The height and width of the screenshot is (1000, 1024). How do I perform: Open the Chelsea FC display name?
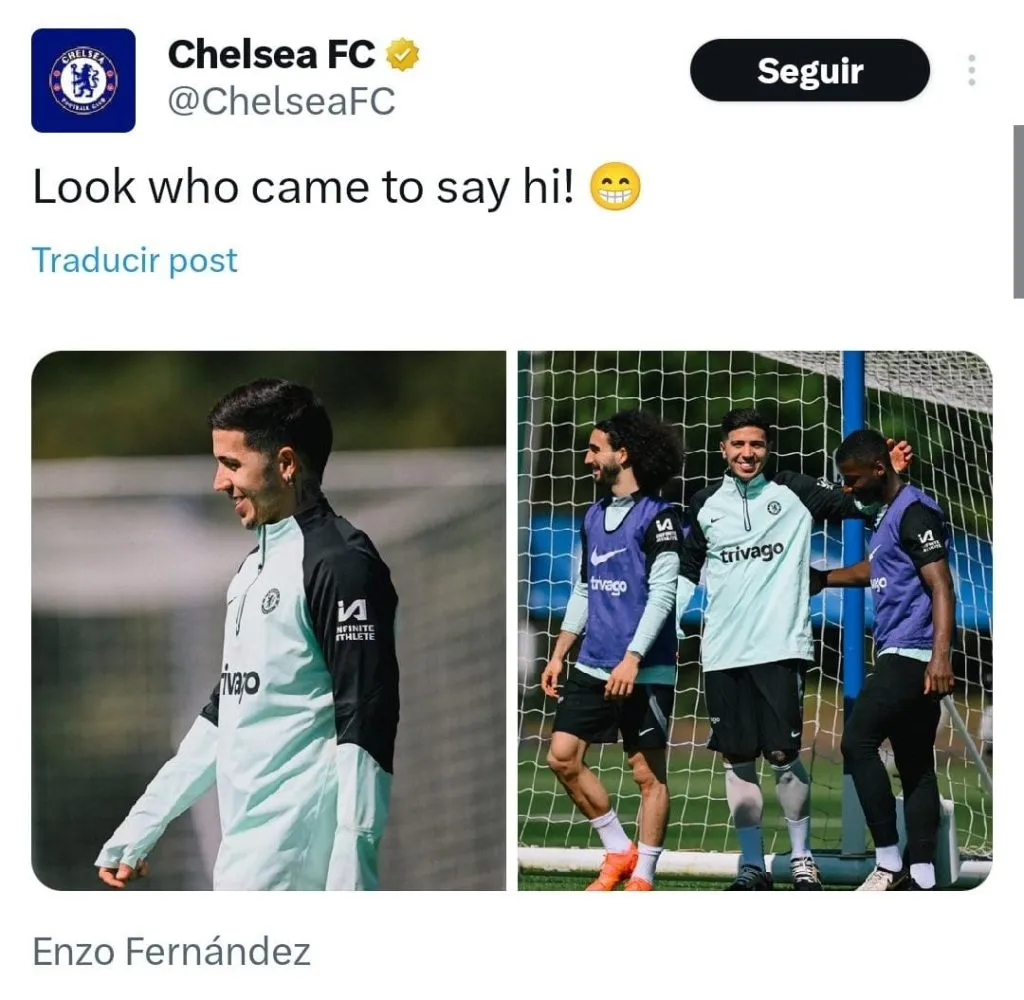point(272,54)
